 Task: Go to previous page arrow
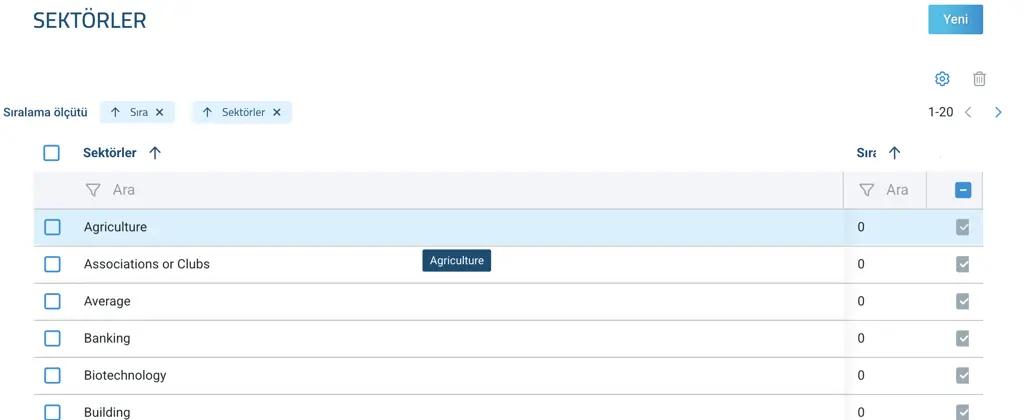(x=968, y=112)
